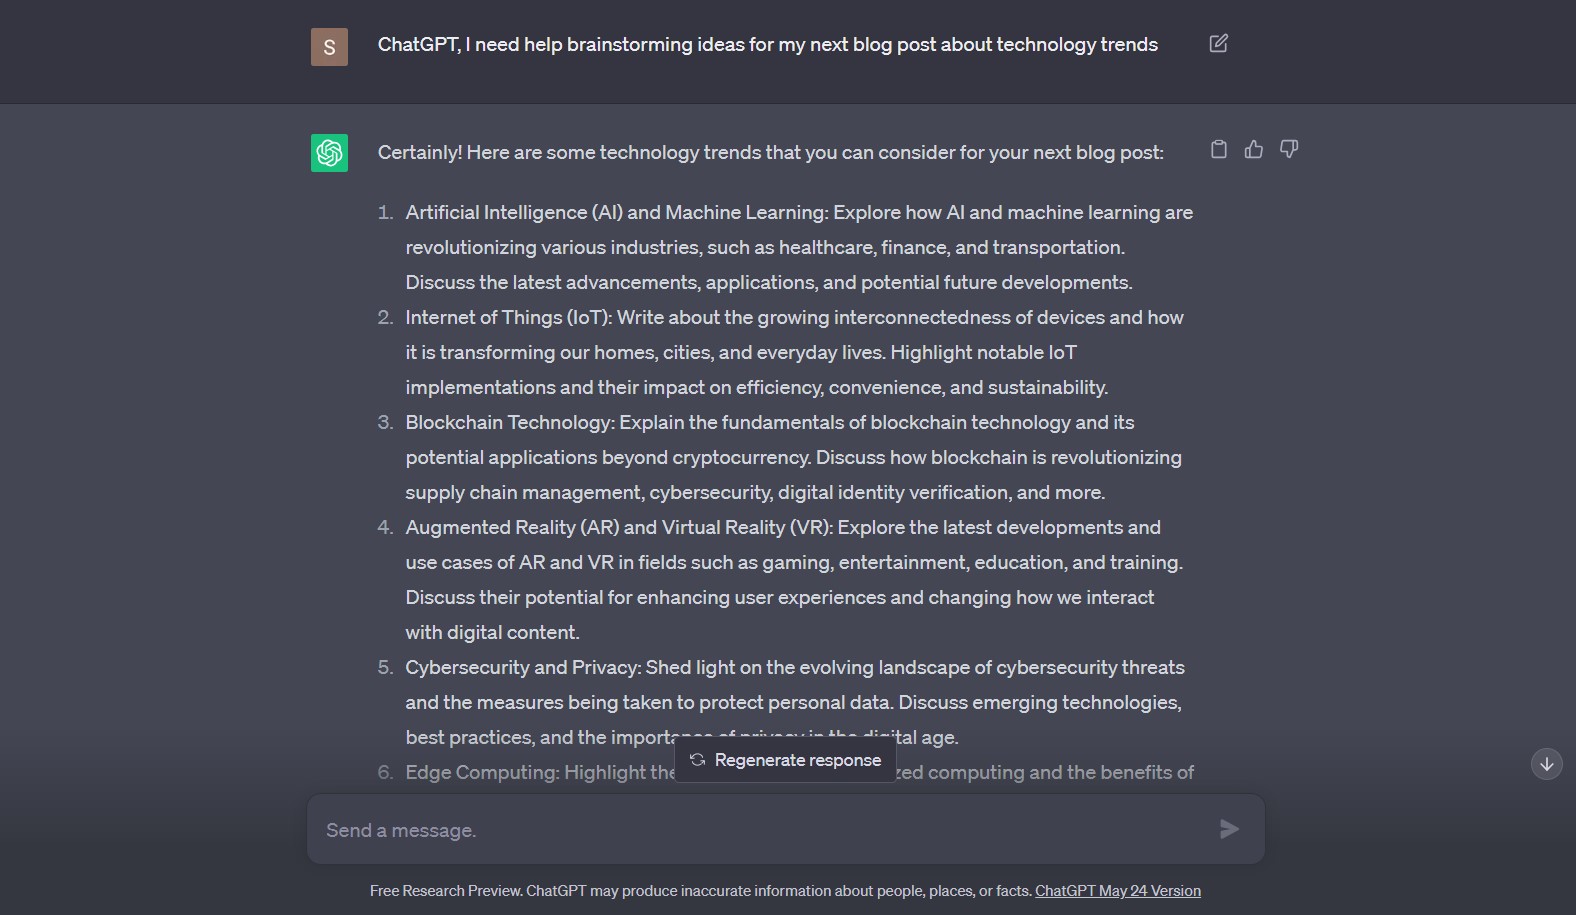Click the response intro line starting with Certainly
This screenshot has height=915, width=1576.
770,153
